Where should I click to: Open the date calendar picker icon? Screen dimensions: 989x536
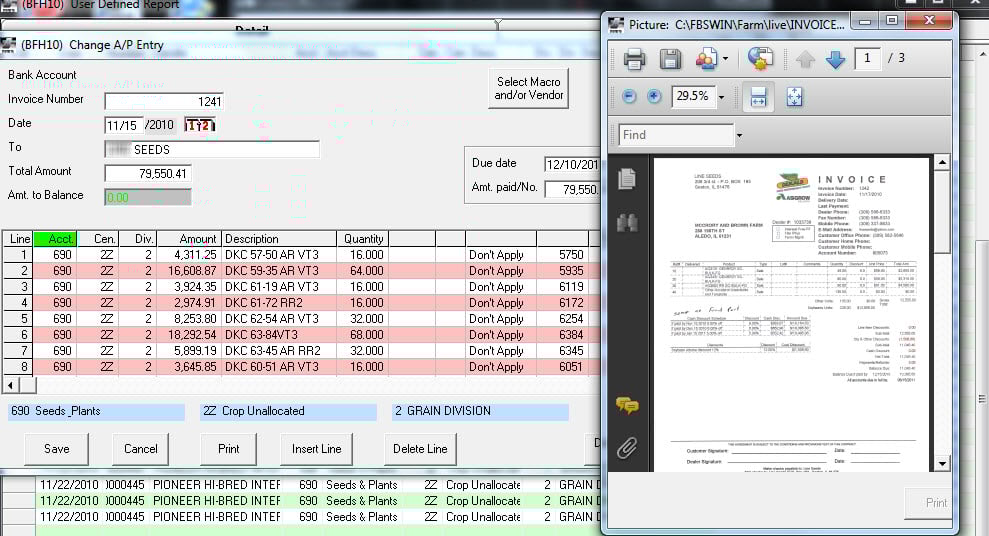tap(199, 125)
